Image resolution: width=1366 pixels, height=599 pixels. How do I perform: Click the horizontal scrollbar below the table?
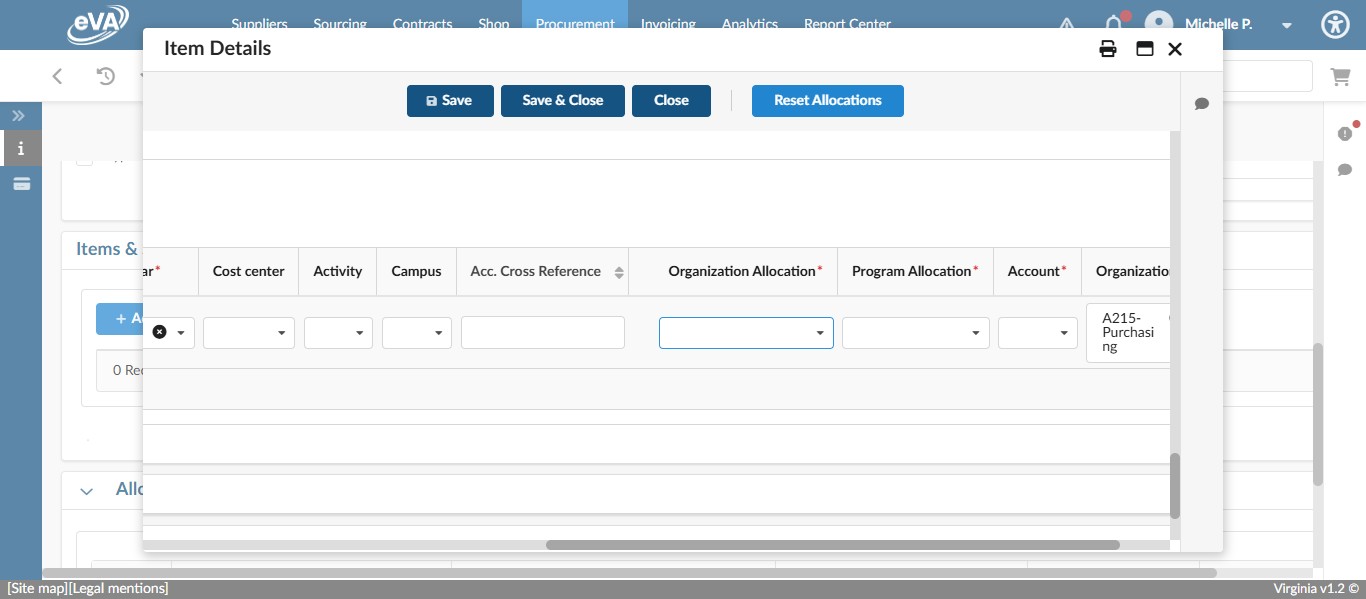coord(836,545)
